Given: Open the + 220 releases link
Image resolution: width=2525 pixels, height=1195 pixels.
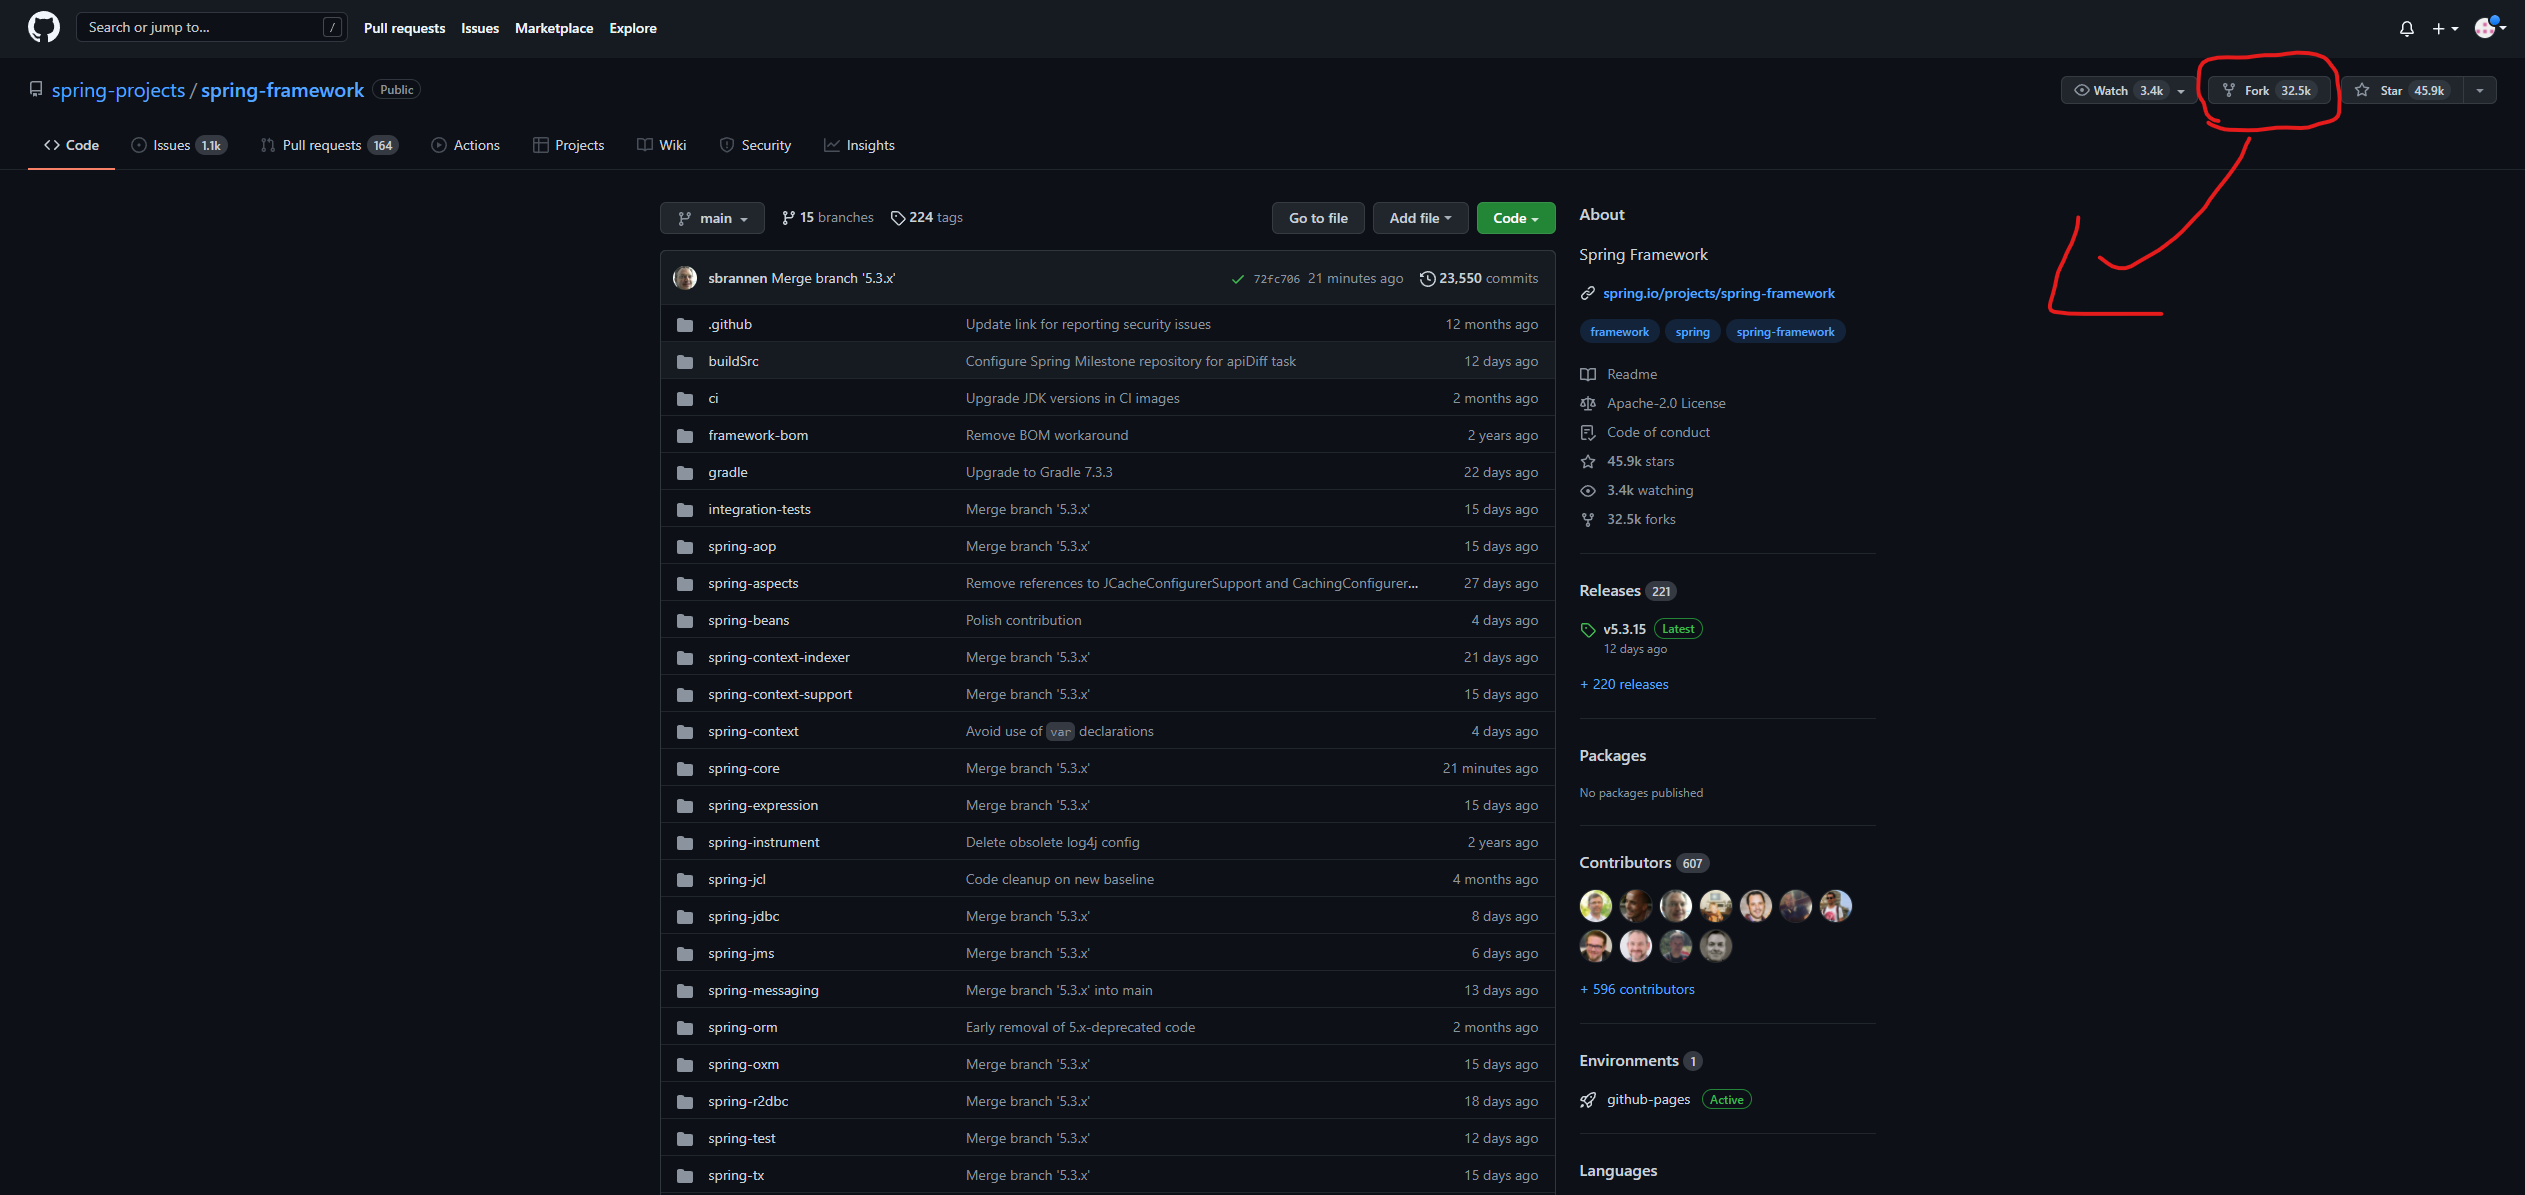Looking at the screenshot, I should pyautogui.click(x=1624, y=684).
